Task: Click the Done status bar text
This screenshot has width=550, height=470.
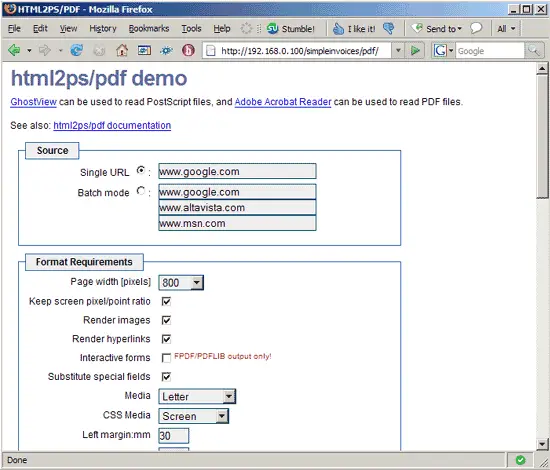Action: [x=17, y=460]
